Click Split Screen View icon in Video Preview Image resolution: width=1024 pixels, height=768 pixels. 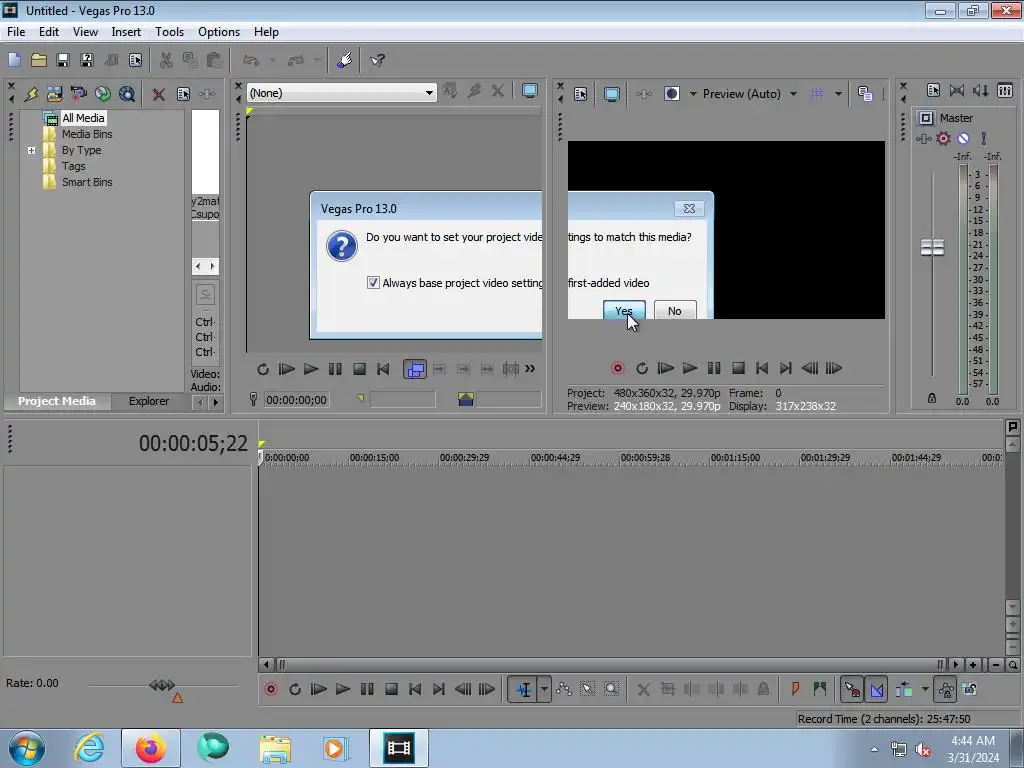click(671, 94)
